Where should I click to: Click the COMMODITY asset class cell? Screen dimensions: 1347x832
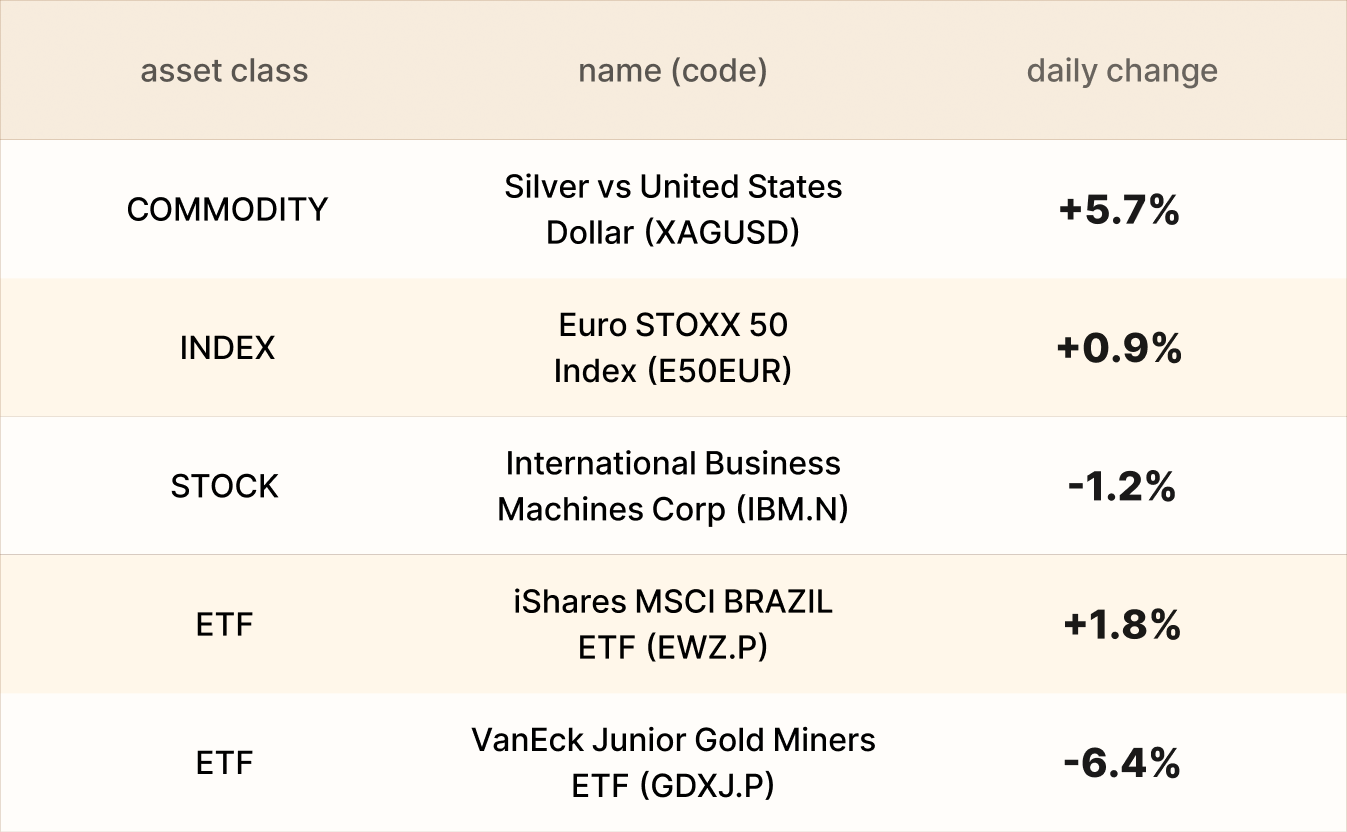click(227, 209)
